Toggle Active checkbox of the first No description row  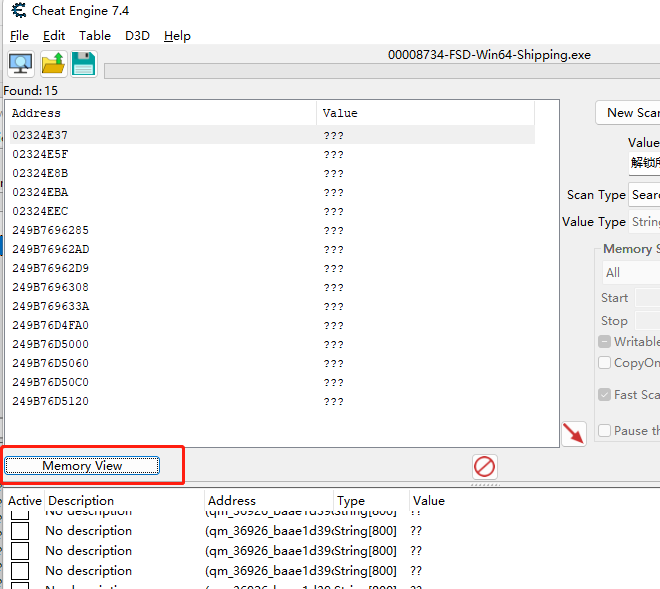(x=20, y=531)
